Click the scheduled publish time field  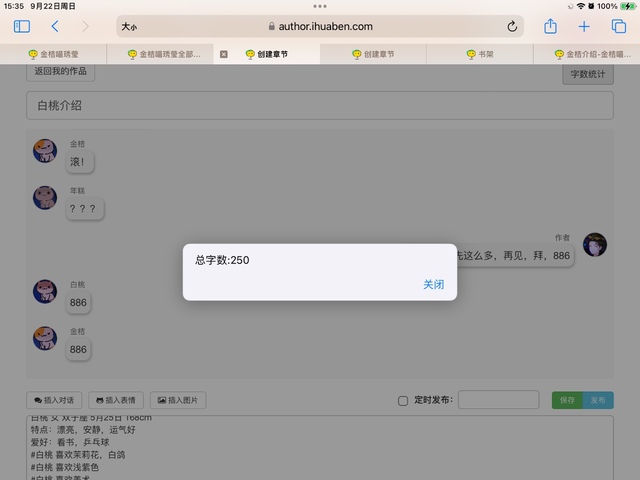tap(499, 400)
